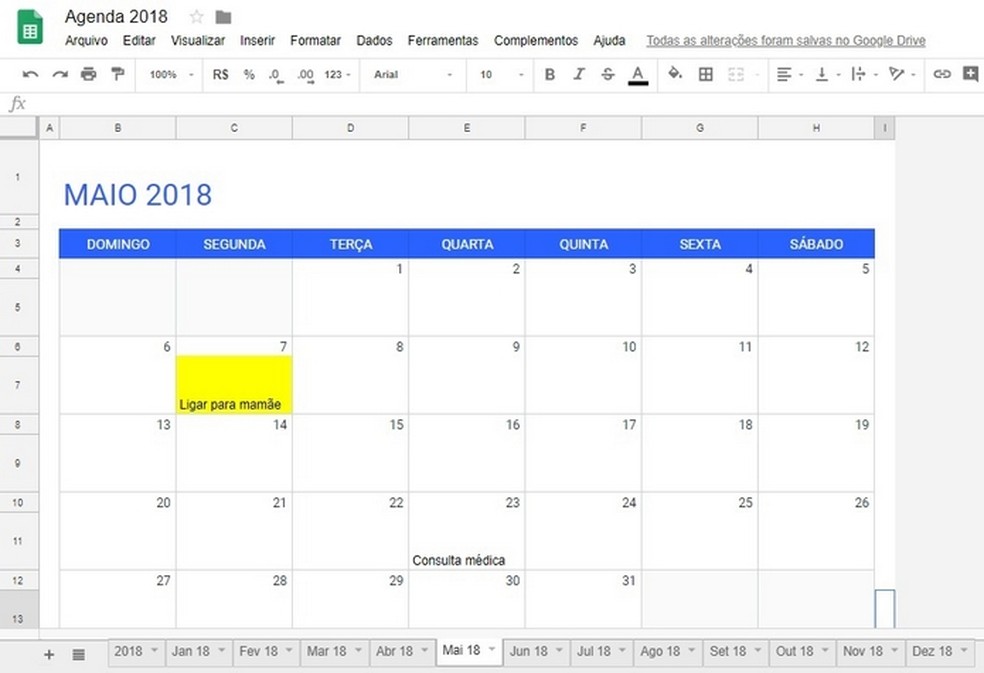Image resolution: width=984 pixels, height=673 pixels.
Task: Insert a link
Action: tap(940, 74)
